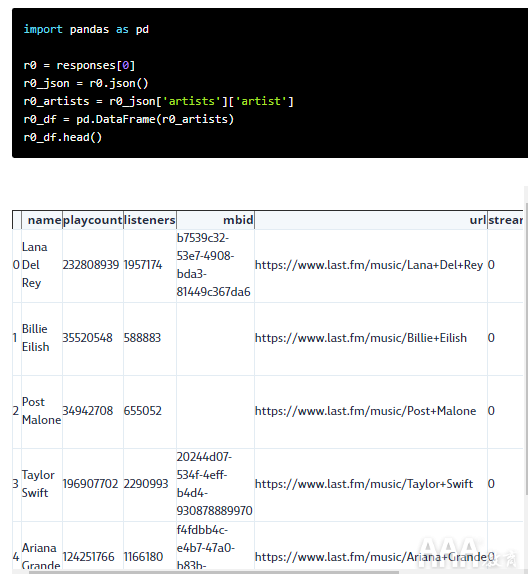The height and width of the screenshot is (574, 528).
Task: Click the 'name' column header
Action: (x=42, y=220)
